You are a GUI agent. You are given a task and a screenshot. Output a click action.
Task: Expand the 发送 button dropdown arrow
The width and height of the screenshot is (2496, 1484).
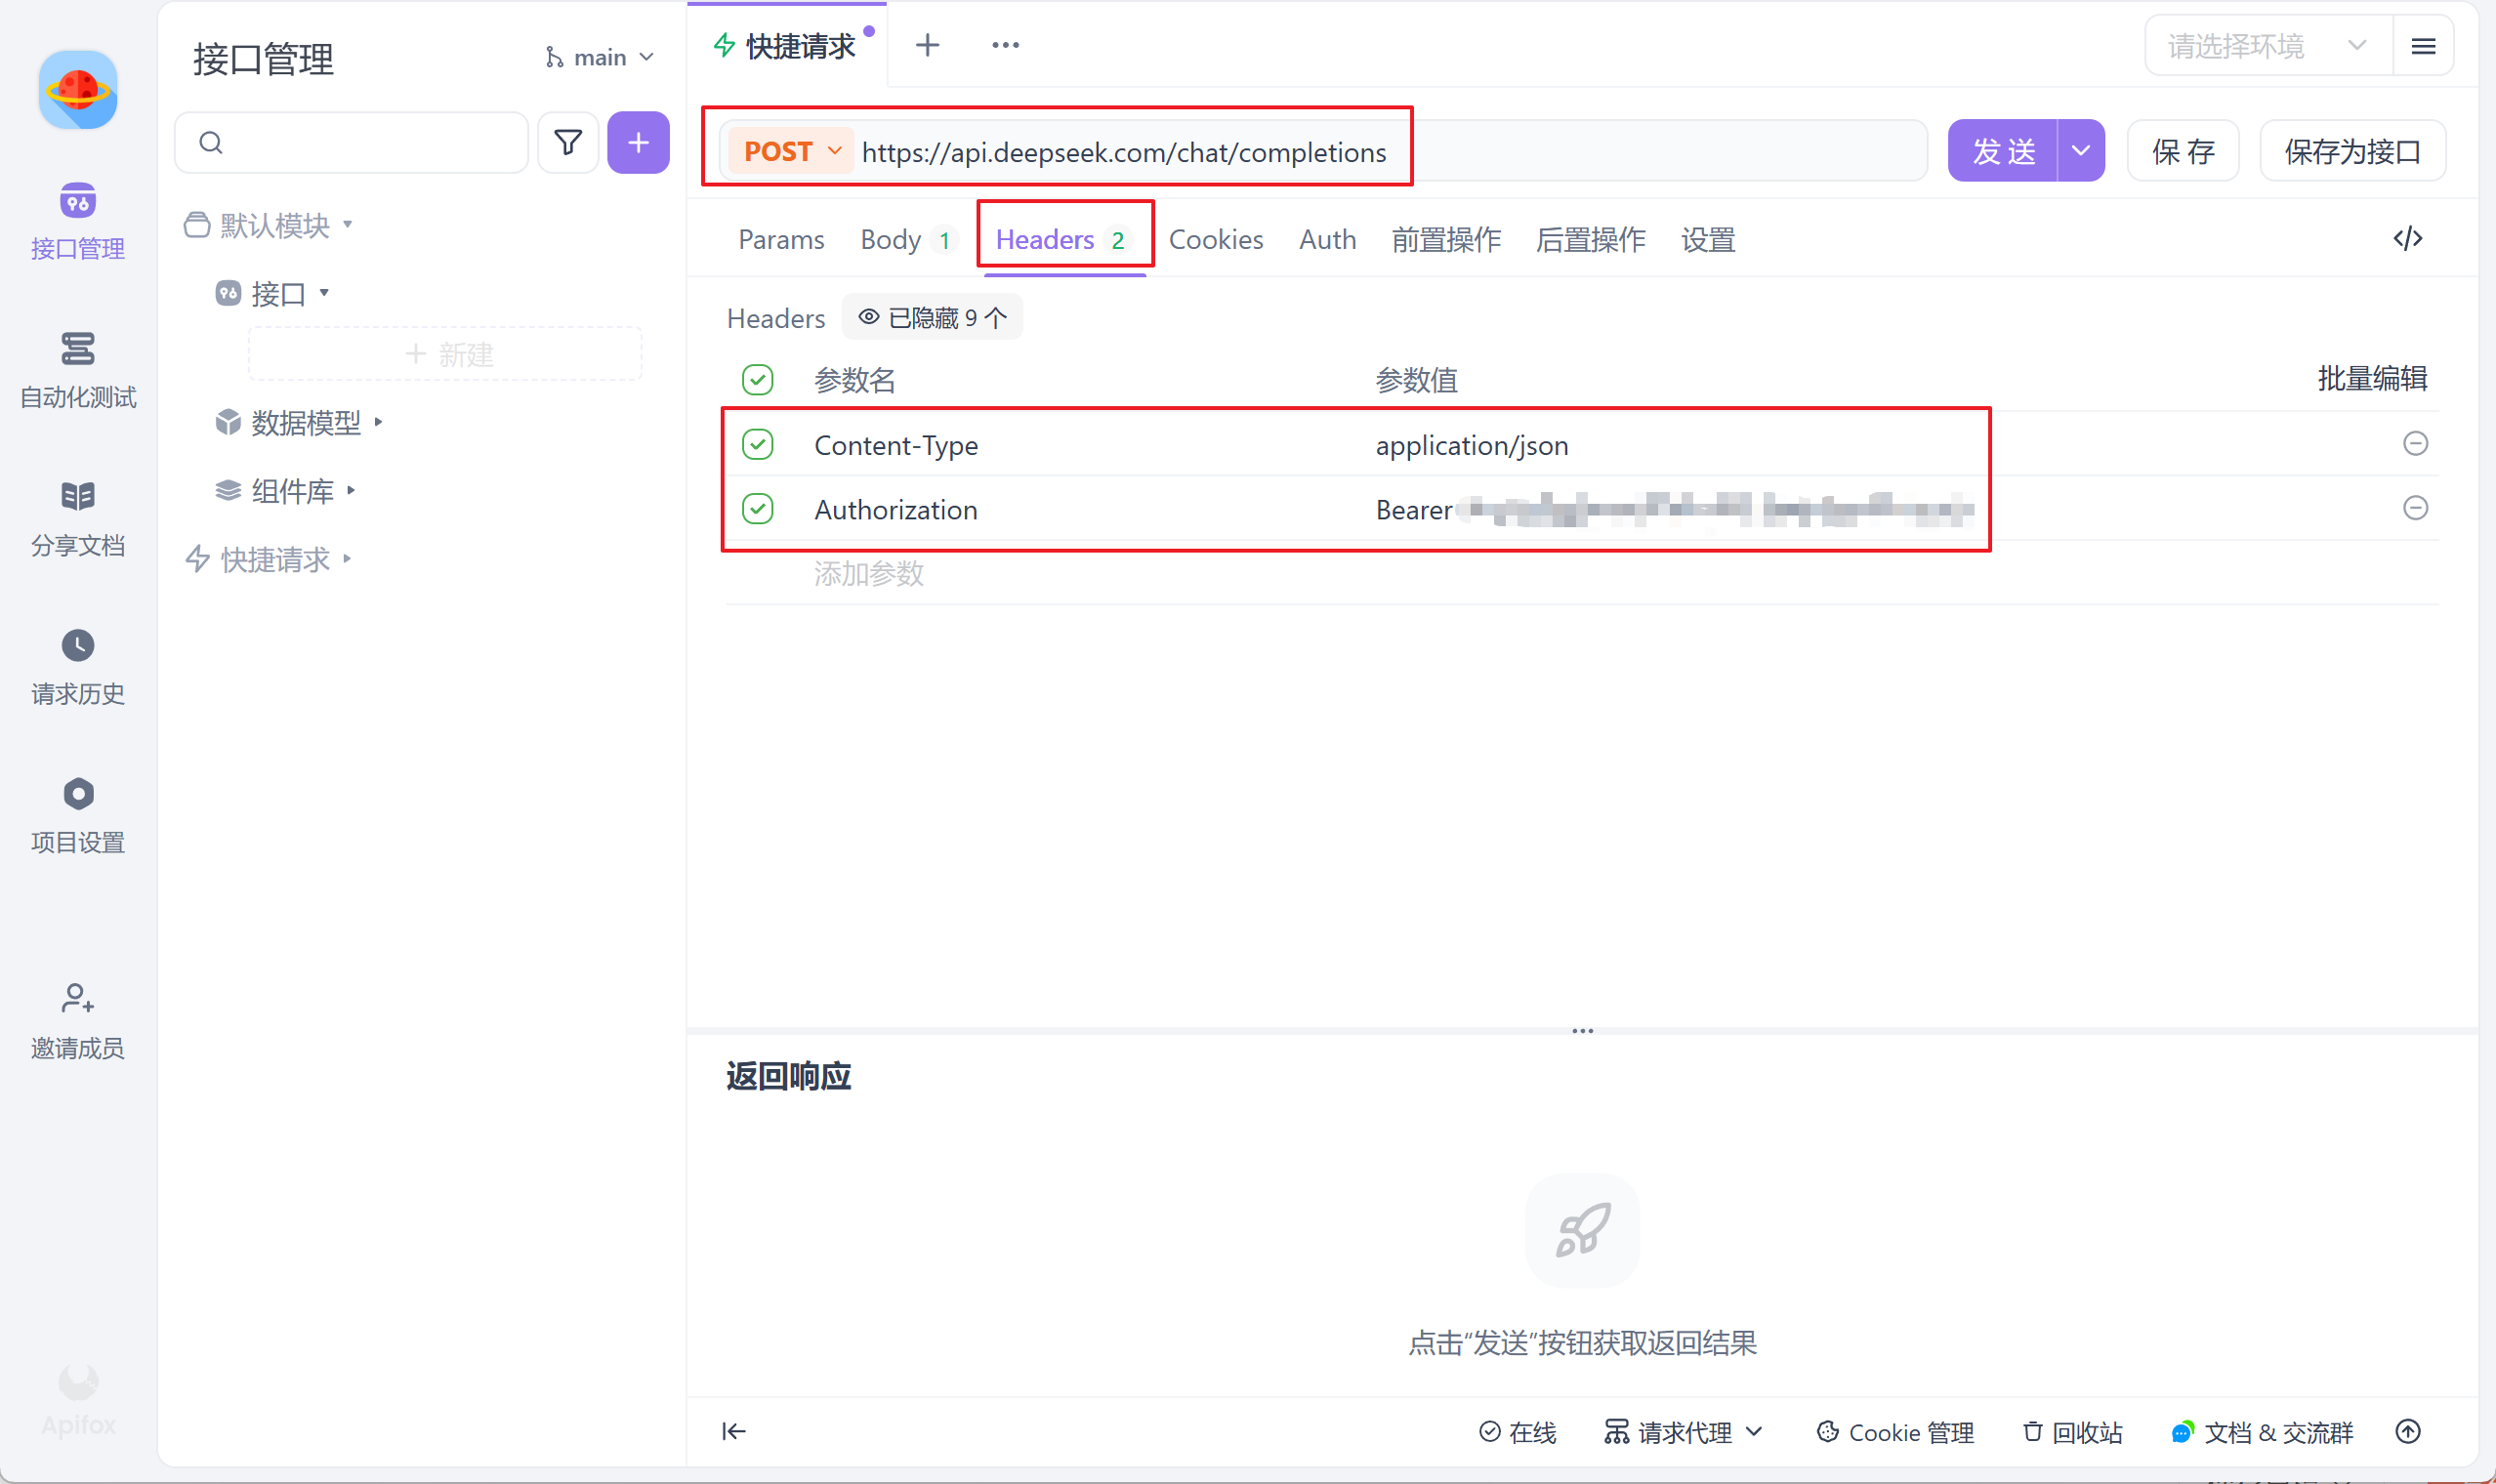tap(2080, 152)
